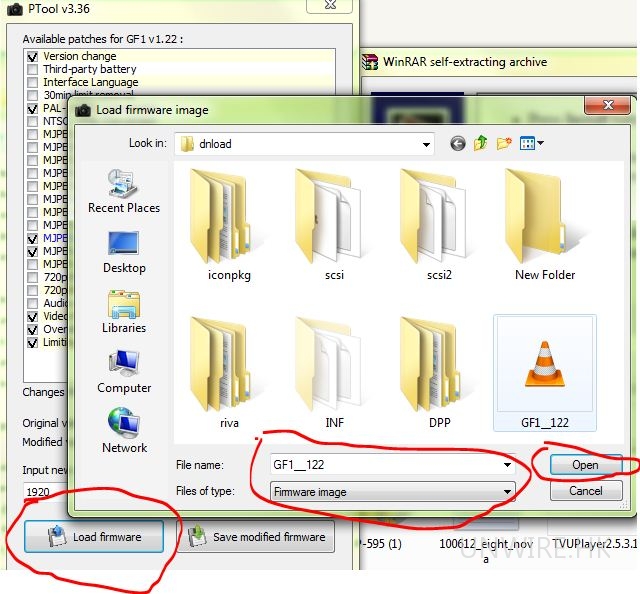Toggle the Version change checkbox
The height and width of the screenshot is (594, 640).
pyautogui.click(x=32, y=56)
